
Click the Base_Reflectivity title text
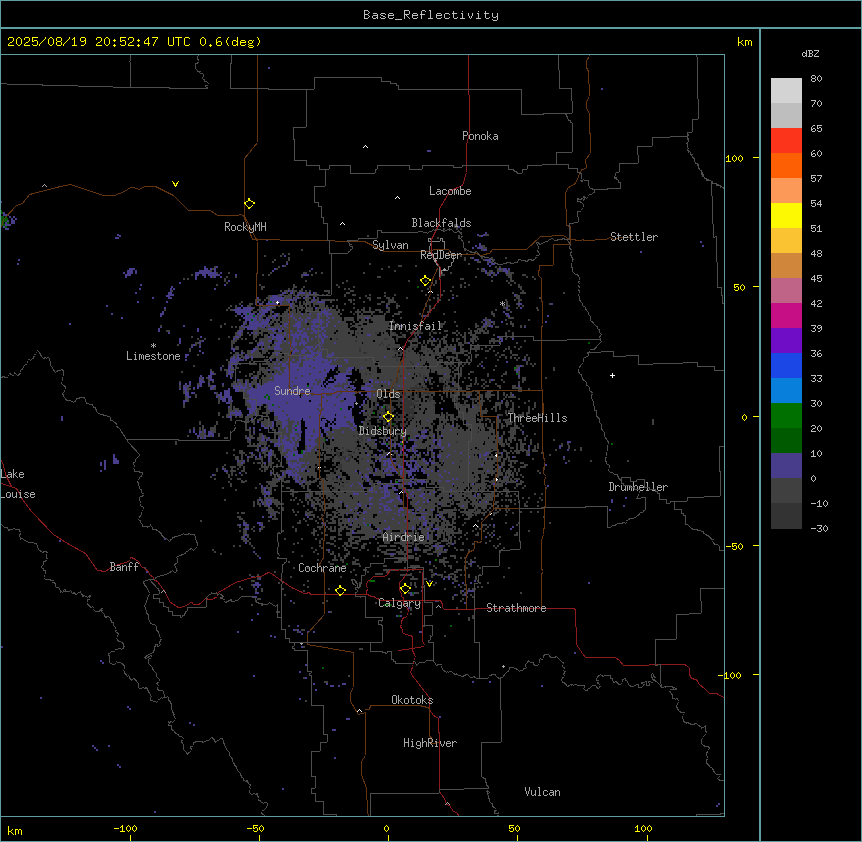click(x=431, y=15)
